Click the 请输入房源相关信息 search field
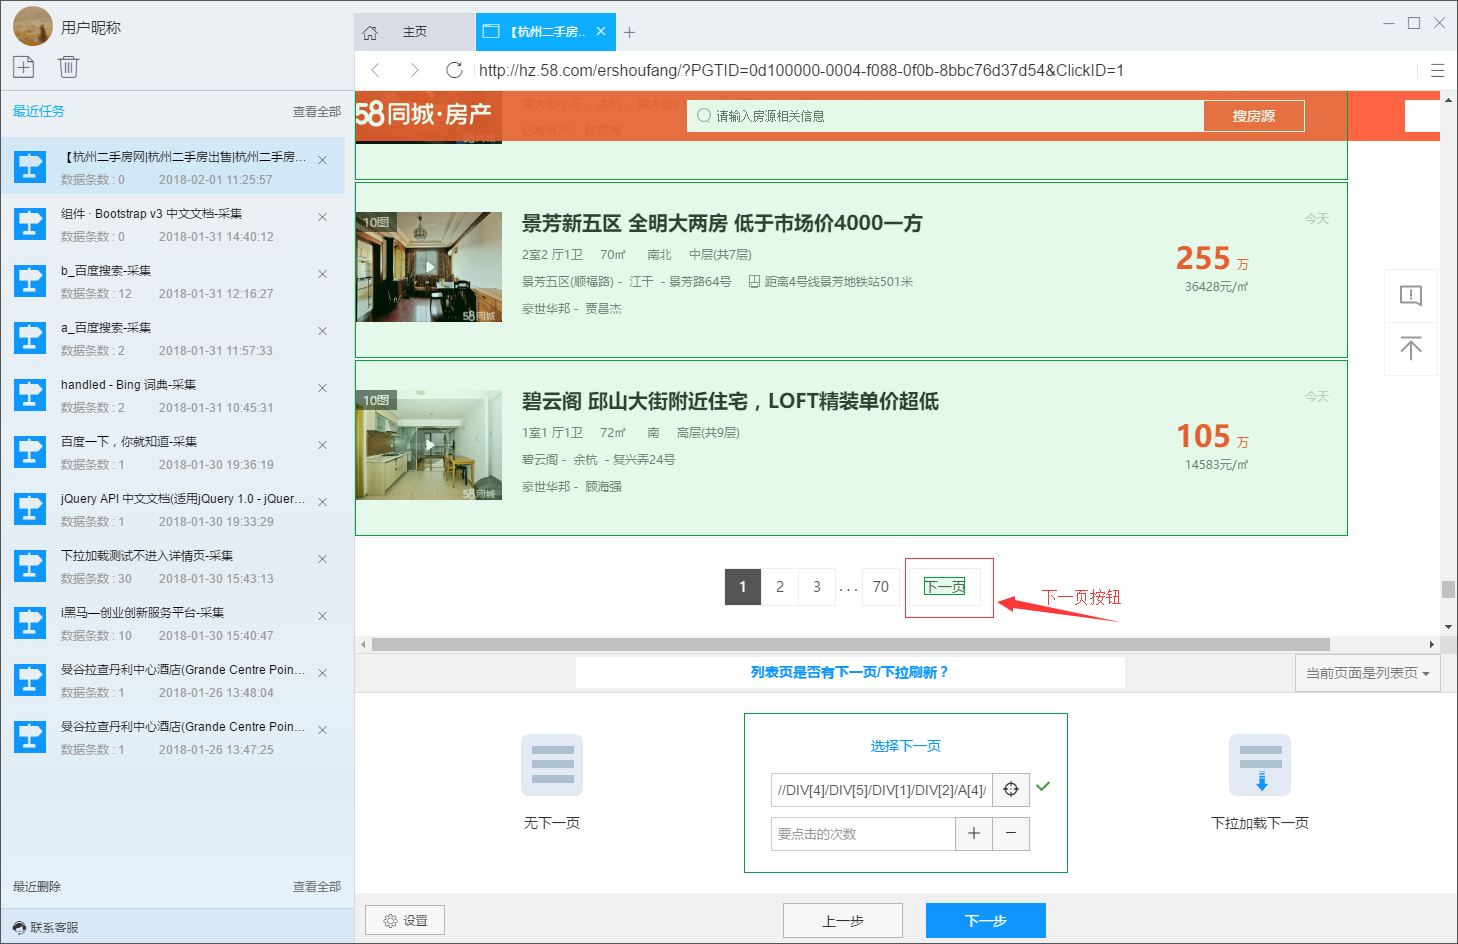This screenshot has width=1458, height=944. pyautogui.click(x=945, y=116)
